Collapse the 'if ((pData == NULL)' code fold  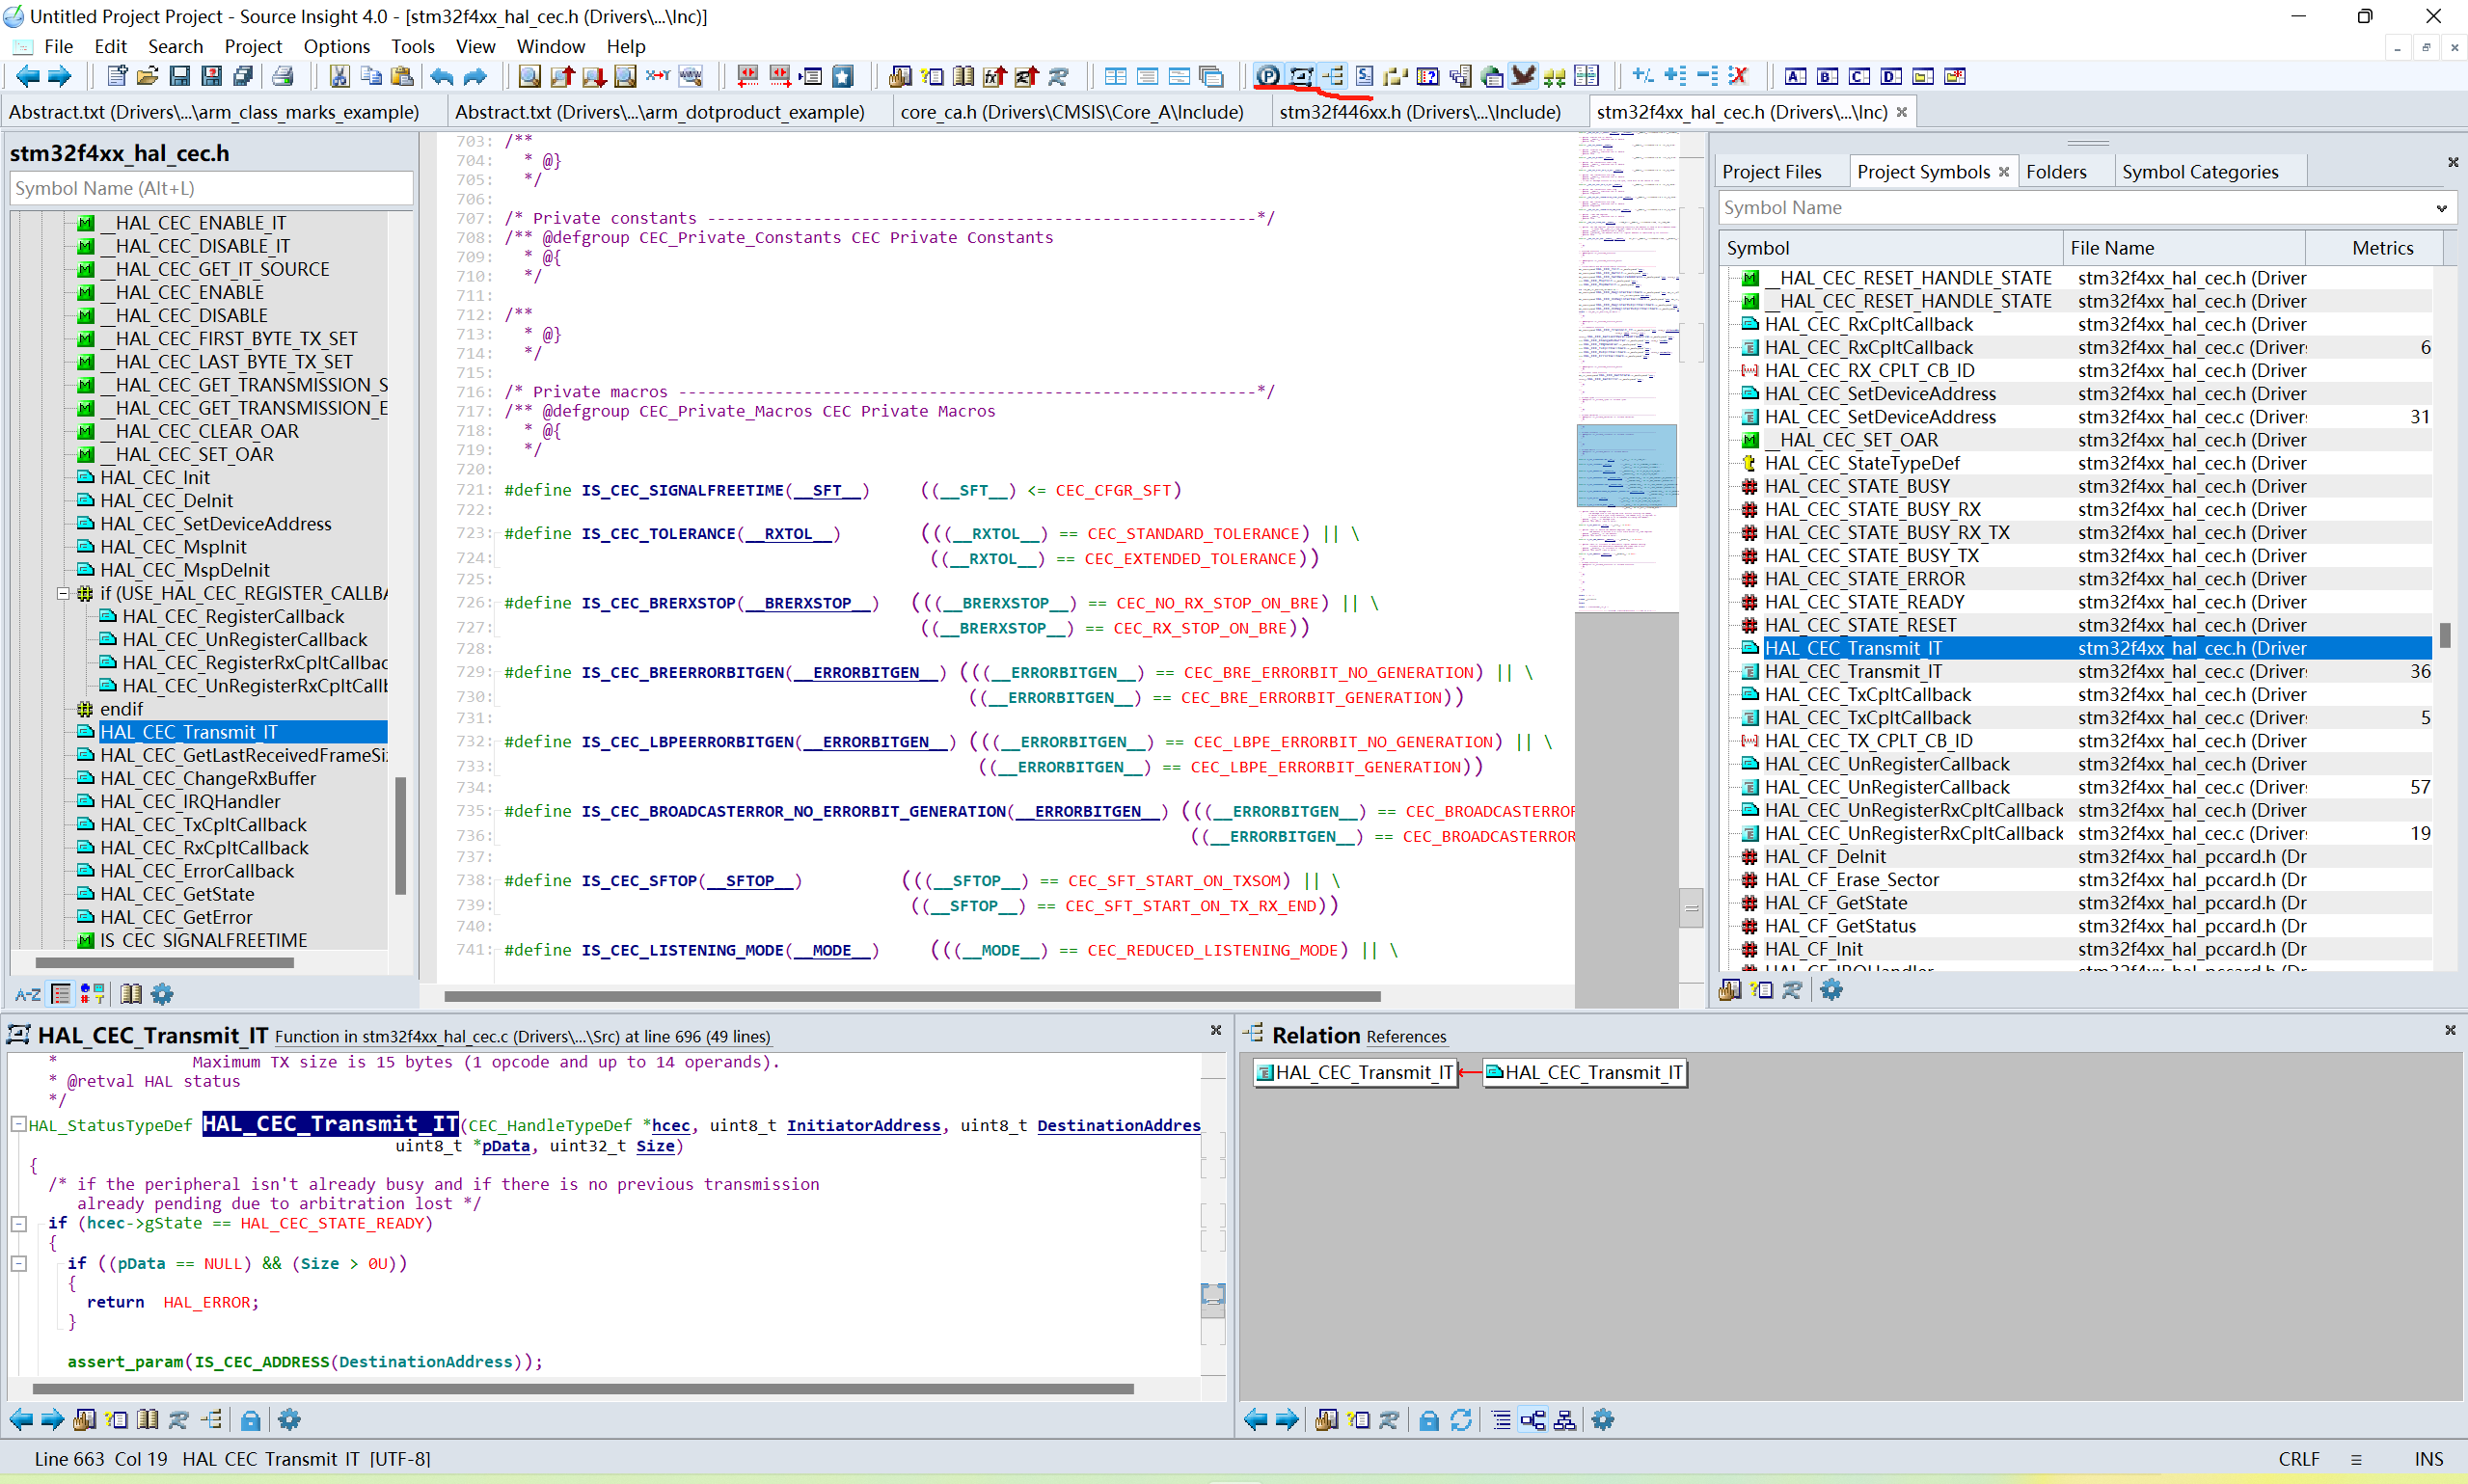point(18,1263)
